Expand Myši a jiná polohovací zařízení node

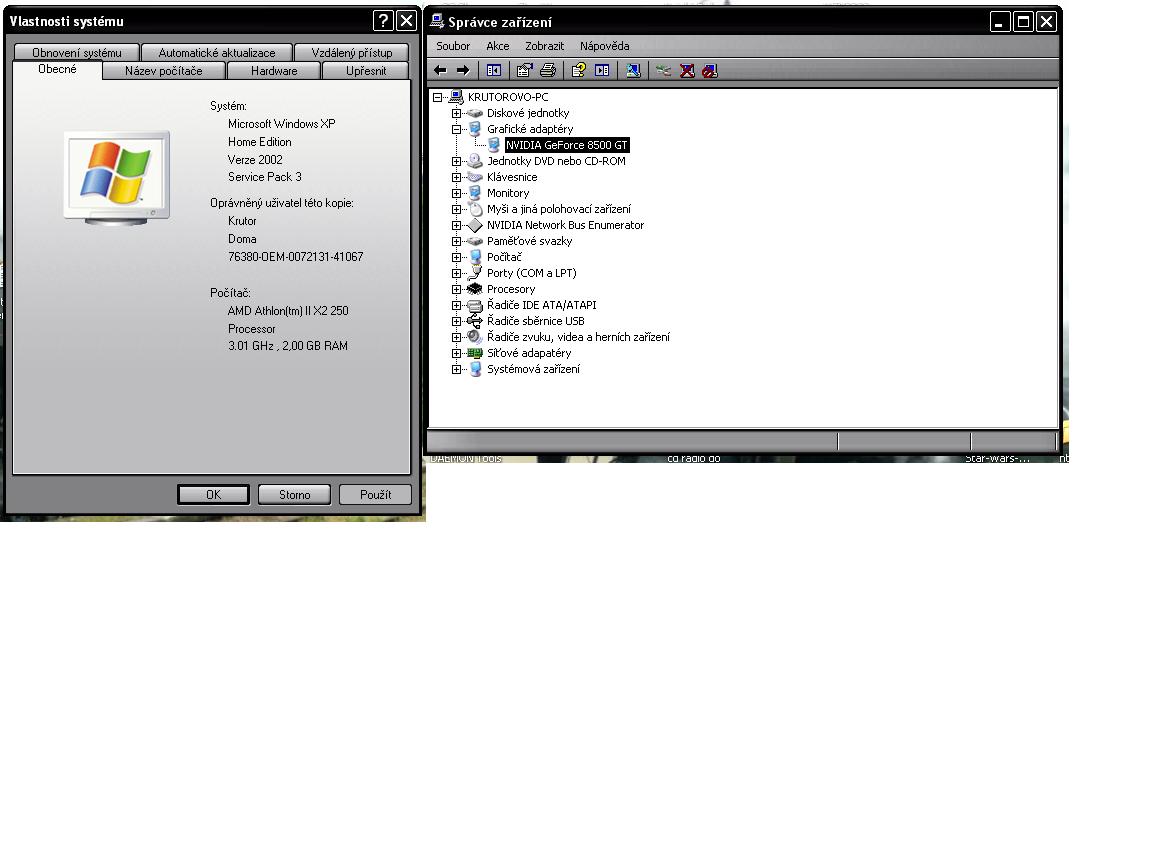point(456,209)
